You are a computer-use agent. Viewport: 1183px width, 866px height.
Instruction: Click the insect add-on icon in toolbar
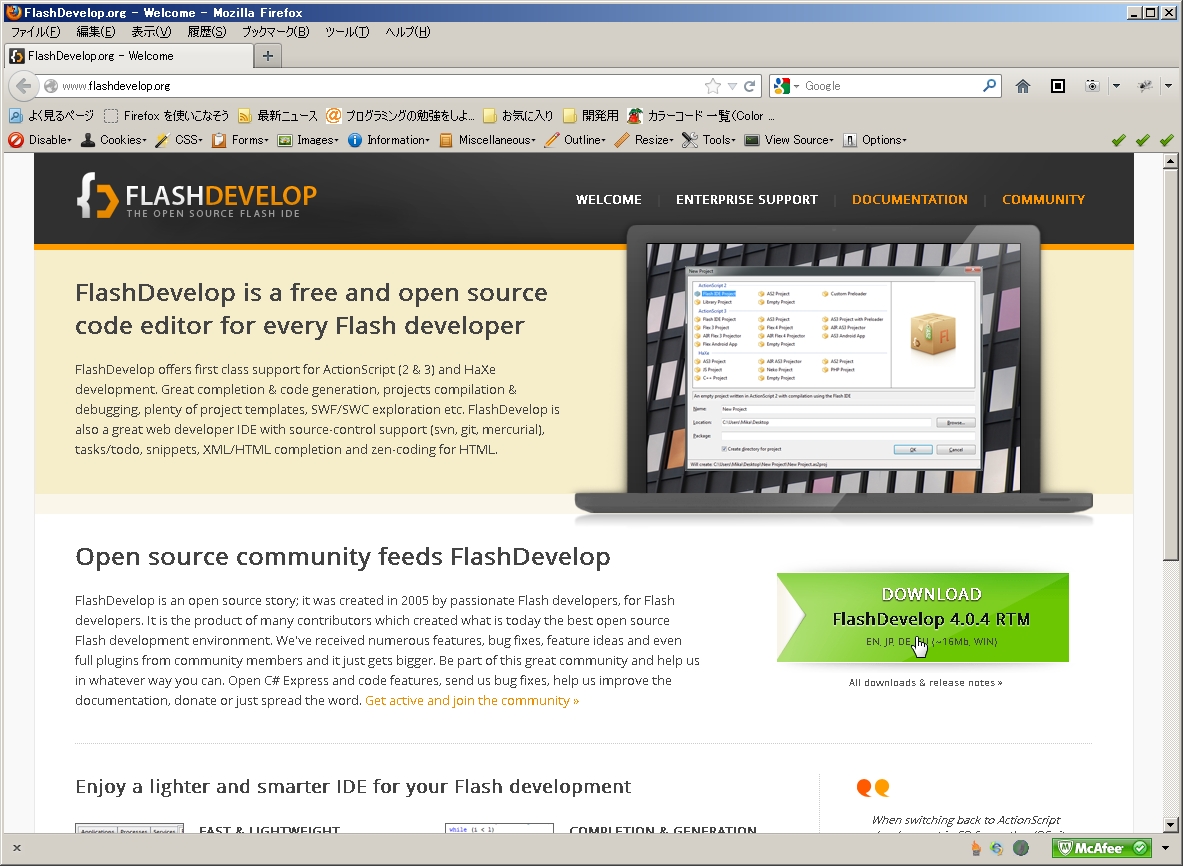1145,86
